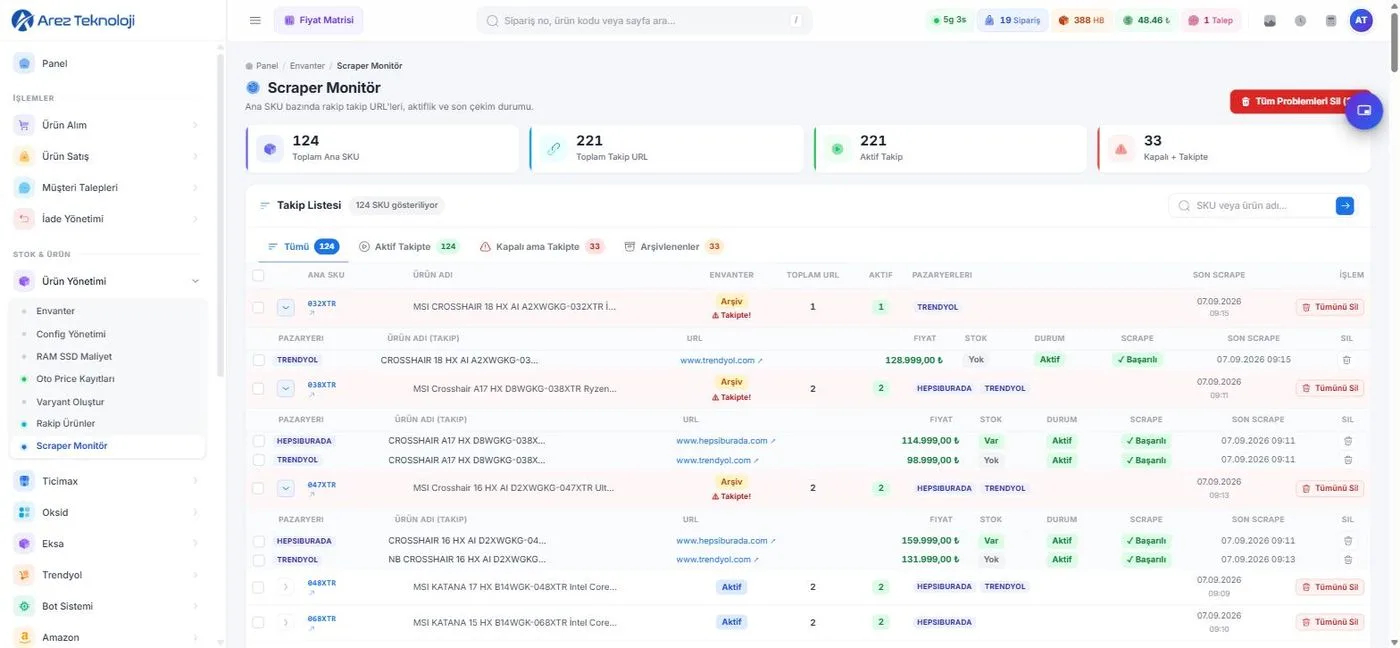1400x648 pixels.
Task: Expand the 068XTR row
Action: tap(285, 622)
